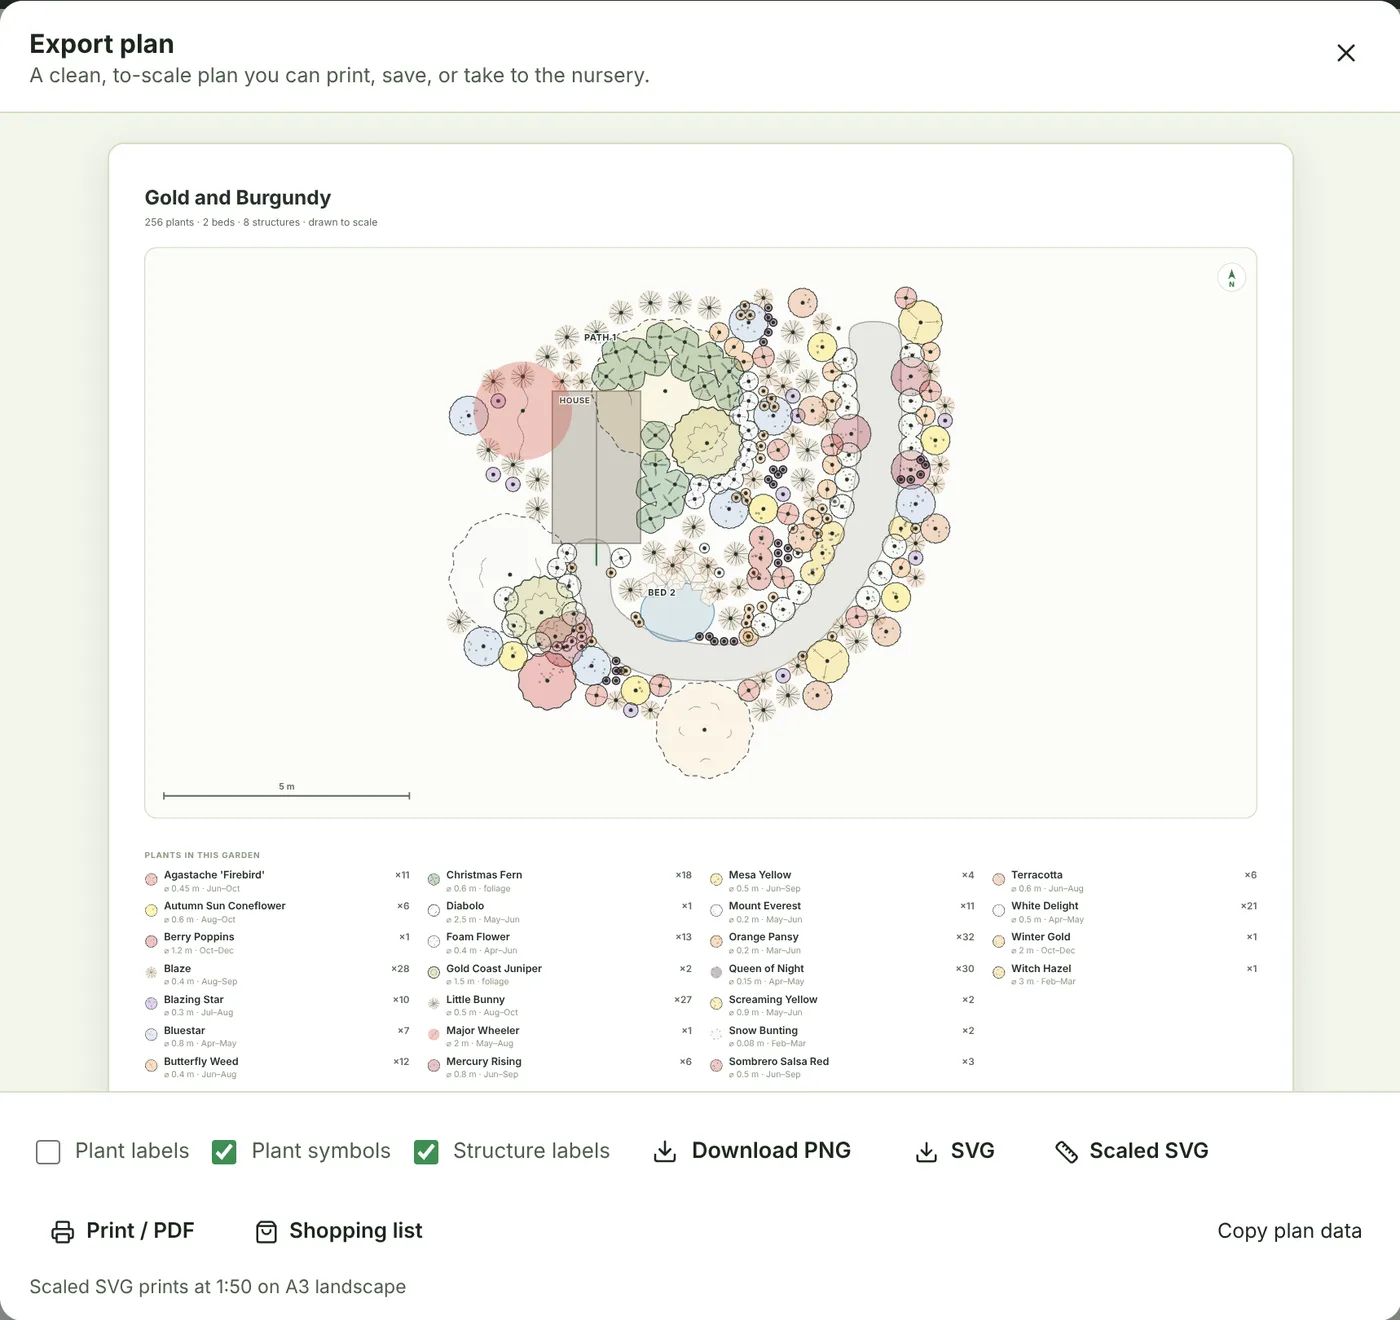Click the Queen of Night ×30 count
The image size is (1400, 1320).
[x=965, y=969]
